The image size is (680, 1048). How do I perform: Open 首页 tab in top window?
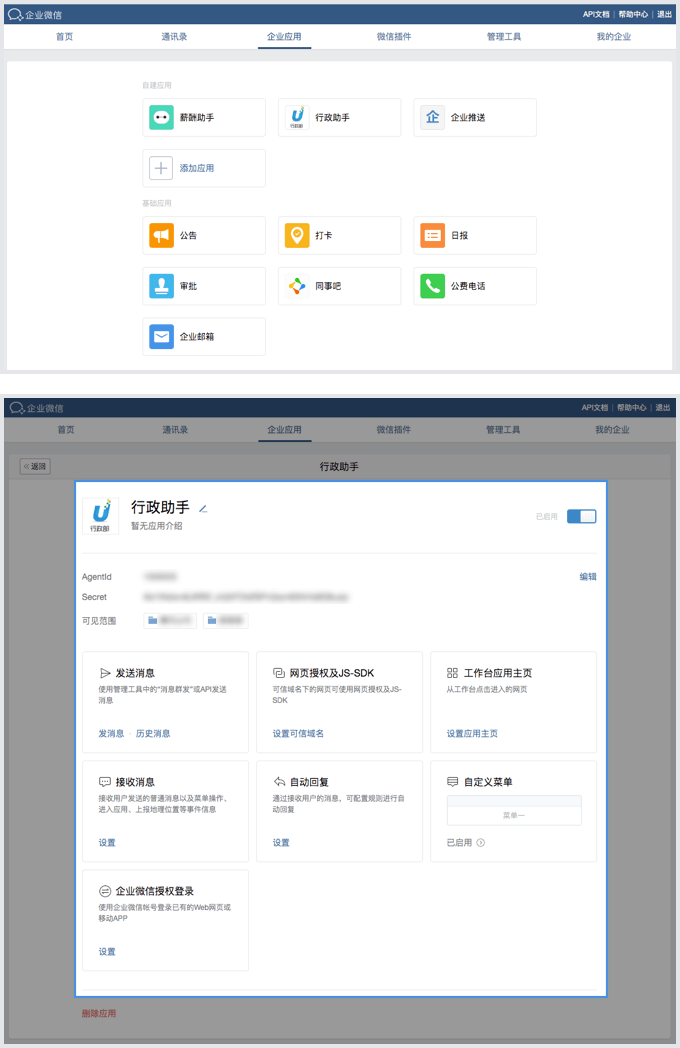[65, 37]
